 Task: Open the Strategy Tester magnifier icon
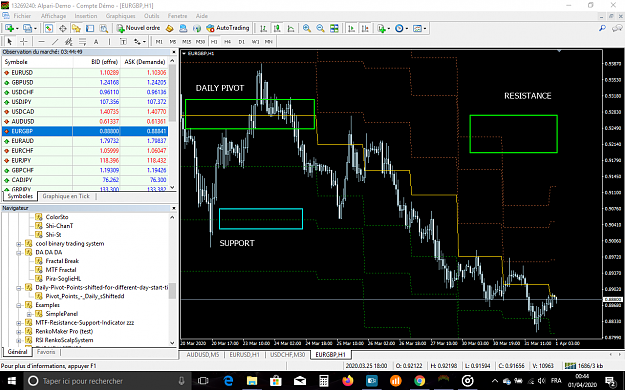tap(104, 28)
